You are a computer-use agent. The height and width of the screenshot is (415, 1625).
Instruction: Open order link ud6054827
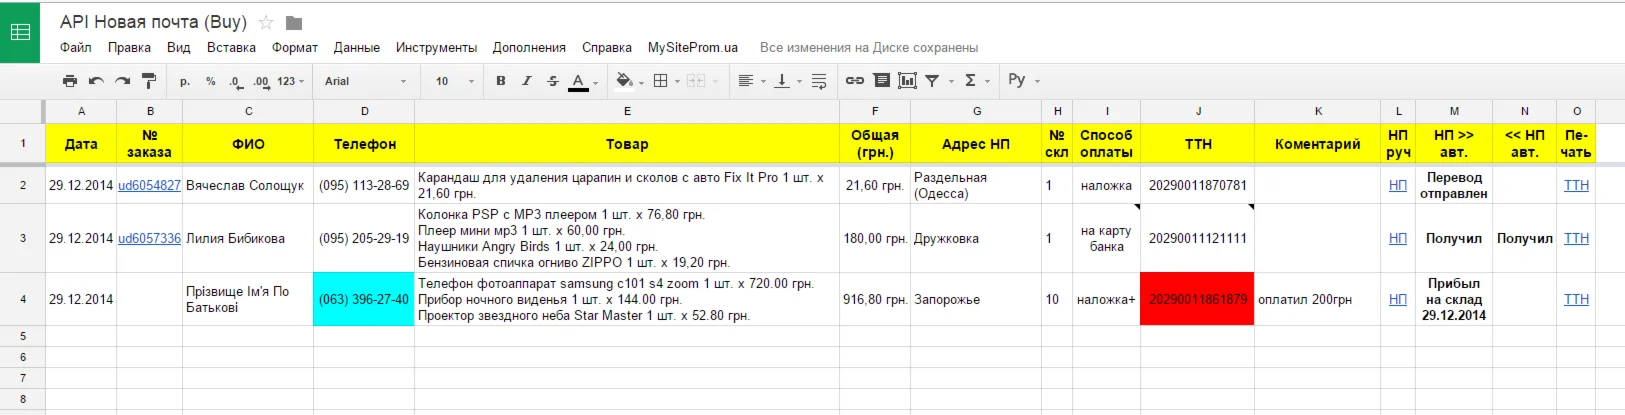tap(149, 185)
